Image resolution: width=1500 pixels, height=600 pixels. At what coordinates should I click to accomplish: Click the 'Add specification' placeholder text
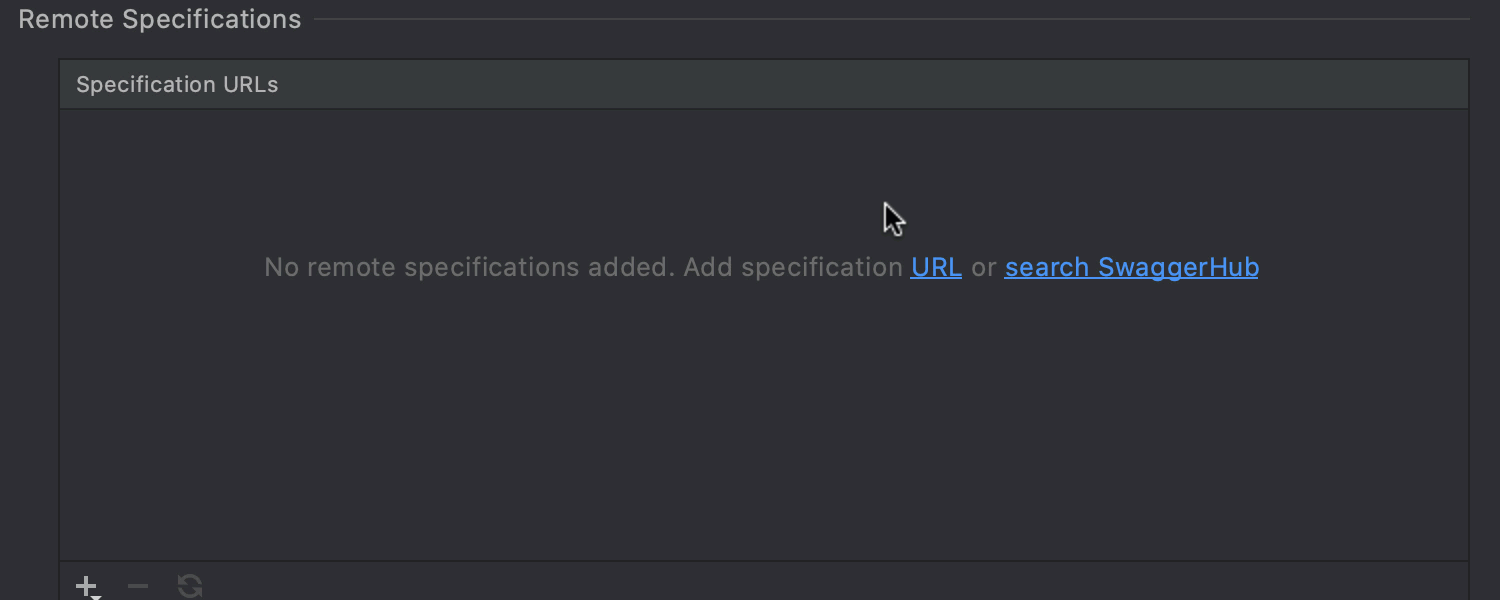(793, 267)
